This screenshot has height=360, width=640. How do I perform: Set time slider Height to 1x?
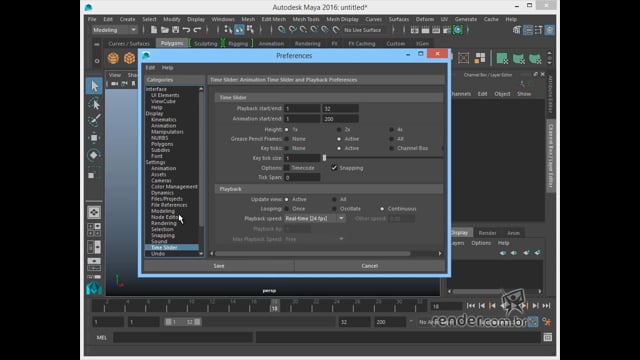(287, 129)
